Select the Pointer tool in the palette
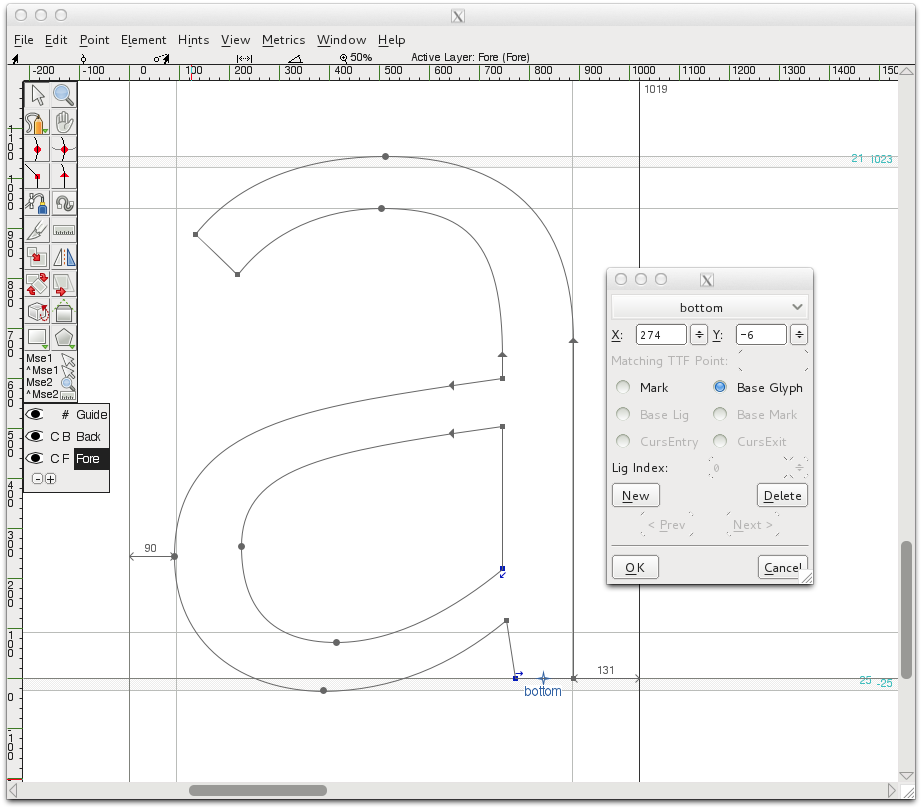 point(37,95)
